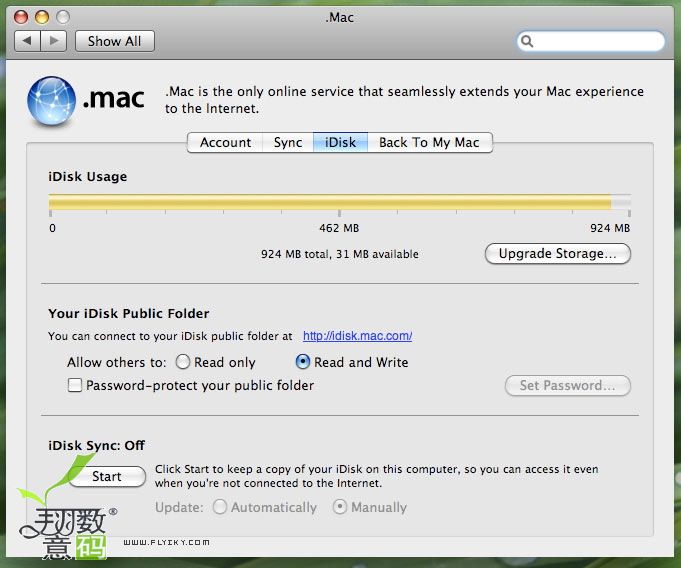Click the '462 MB' midpoint label
The image size is (681, 568).
(339, 228)
